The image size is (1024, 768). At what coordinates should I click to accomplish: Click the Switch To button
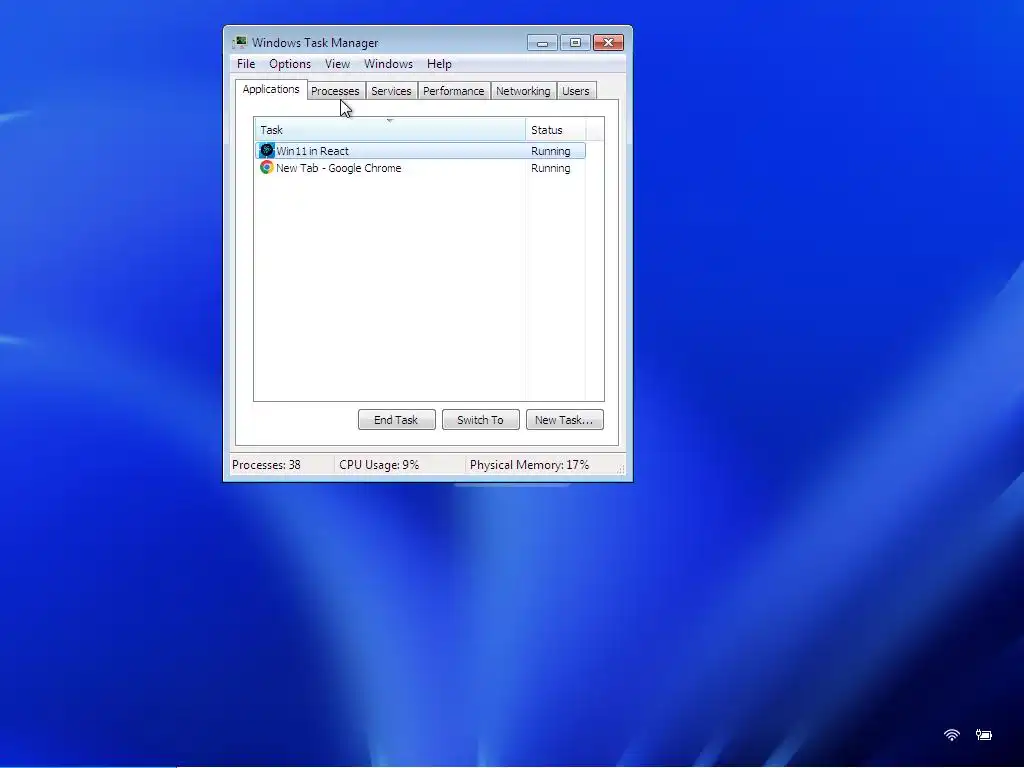tap(481, 420)
